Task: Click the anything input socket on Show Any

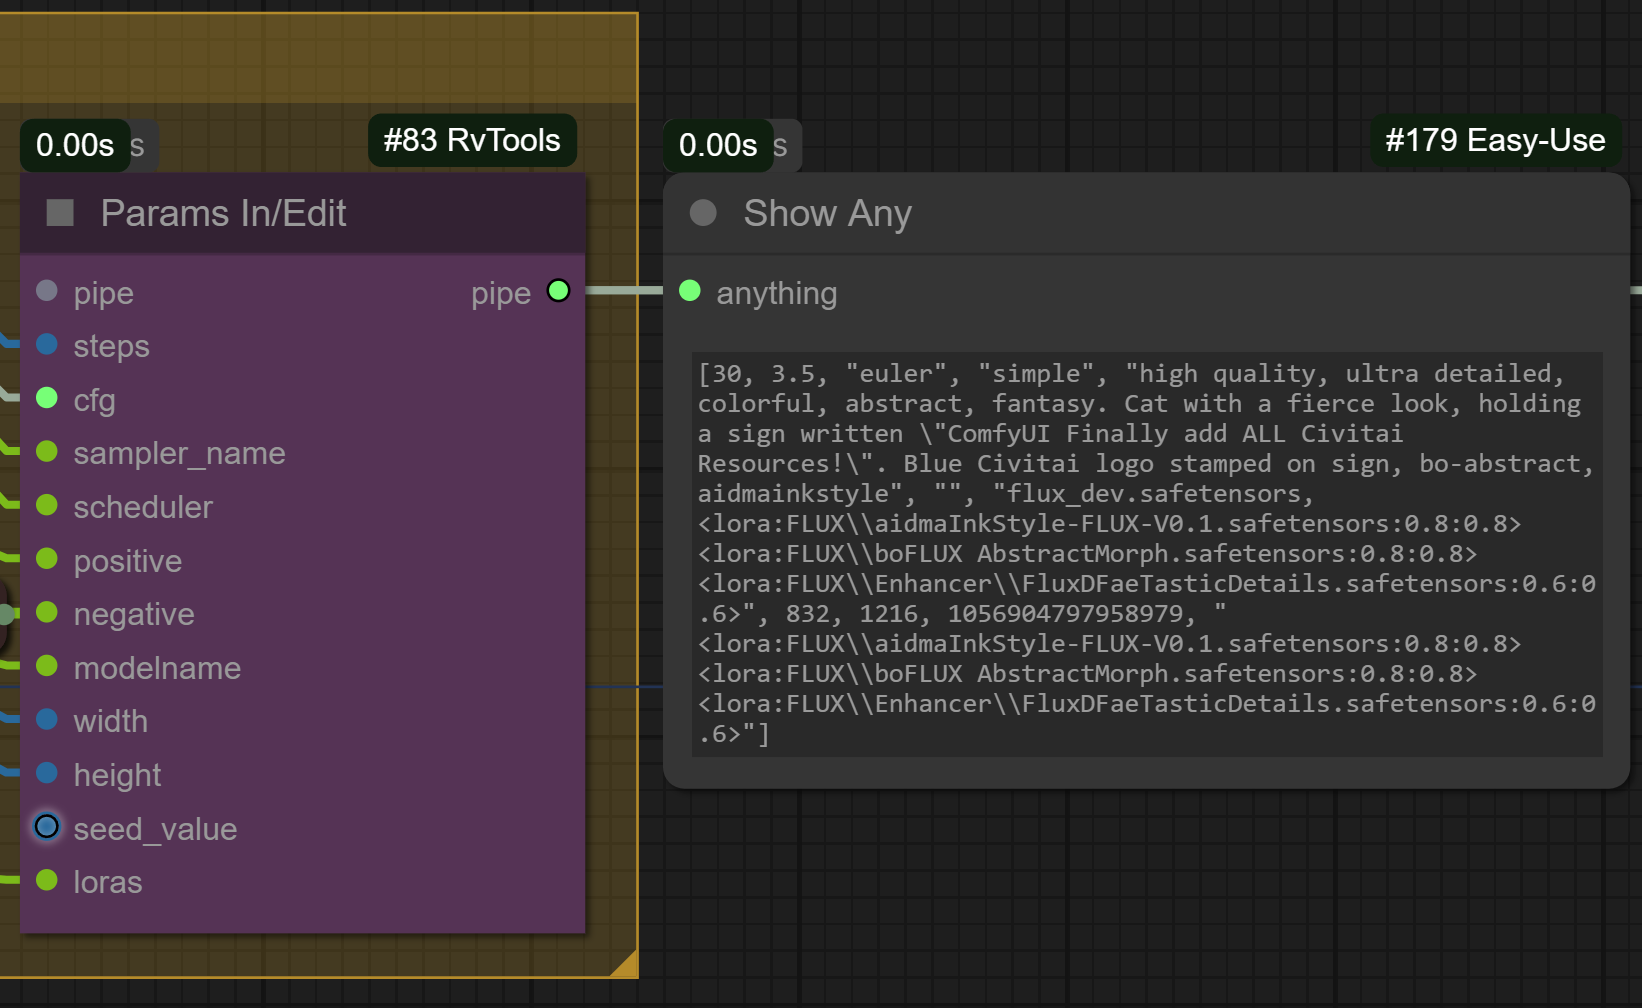Action: (x=690, y=291)
